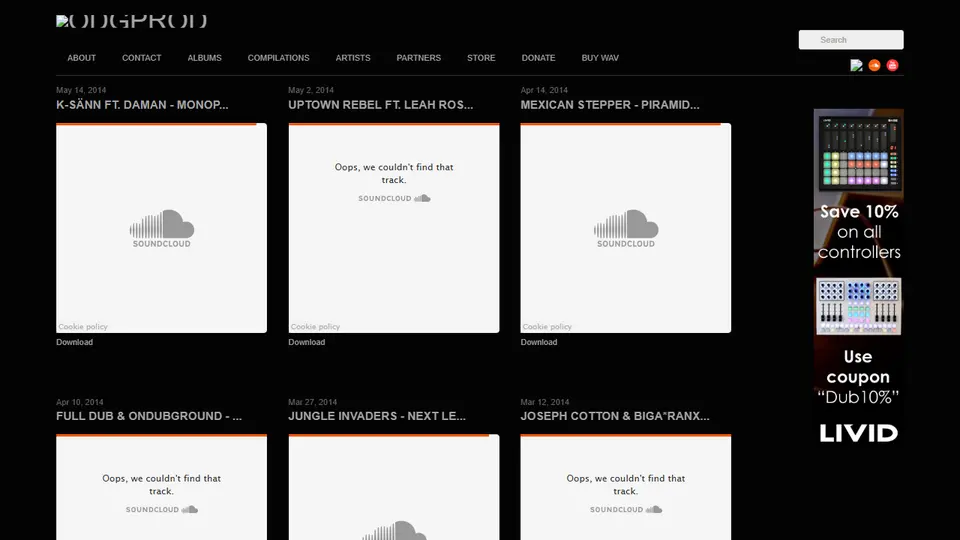
Task: Click the date 'Mar 27, 2014'
Action: click(x=313, y=402)
